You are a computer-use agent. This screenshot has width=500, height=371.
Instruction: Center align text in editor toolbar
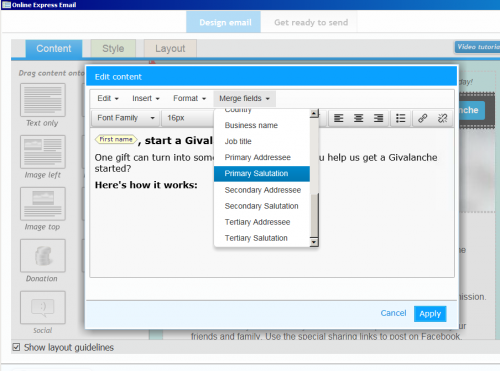coord(359,118)
